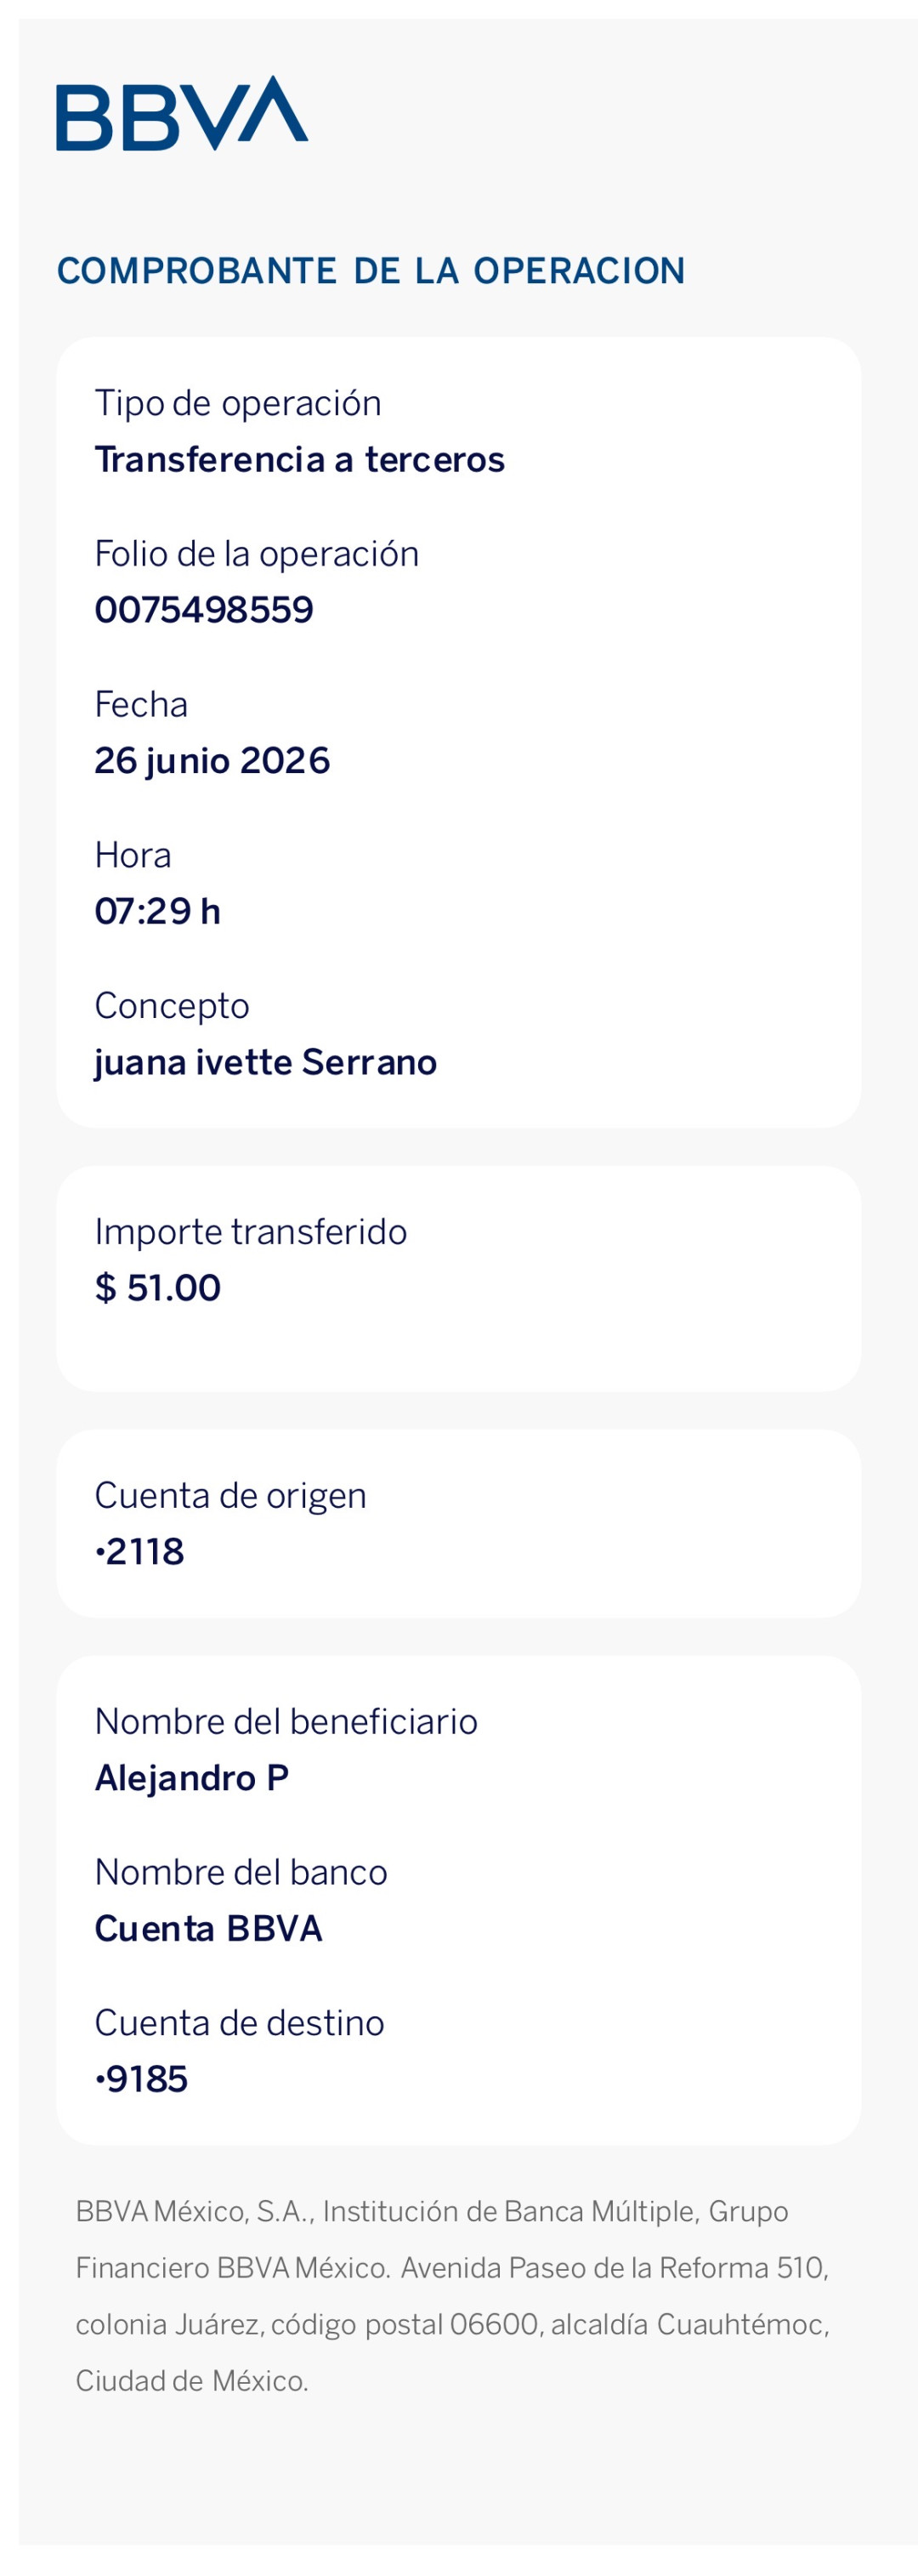Viewport: 918px width, 2576px height.
Task: Select origin account ending 2118
Action: (140, 1552)
